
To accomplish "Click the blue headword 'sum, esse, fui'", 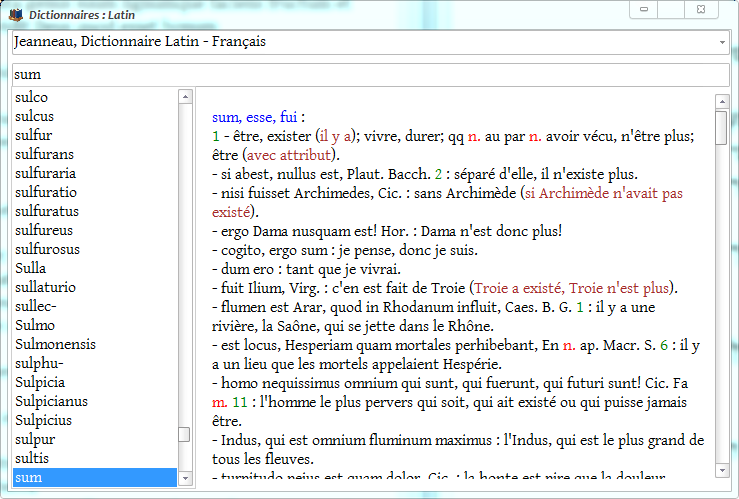I will point(255,117).
